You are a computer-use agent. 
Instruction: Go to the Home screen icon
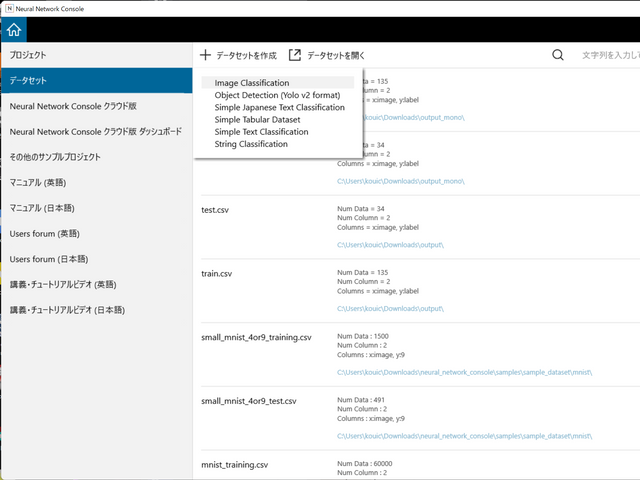tap(14, 30)
